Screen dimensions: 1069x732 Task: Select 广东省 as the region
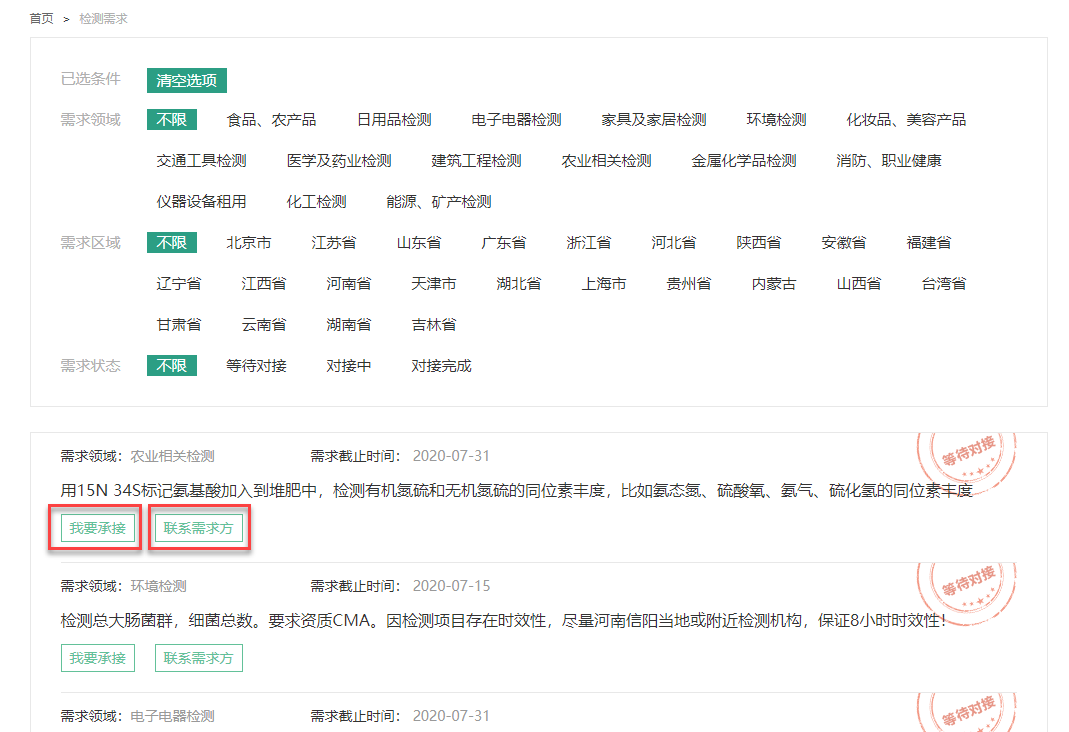click(x=503, y=243)
